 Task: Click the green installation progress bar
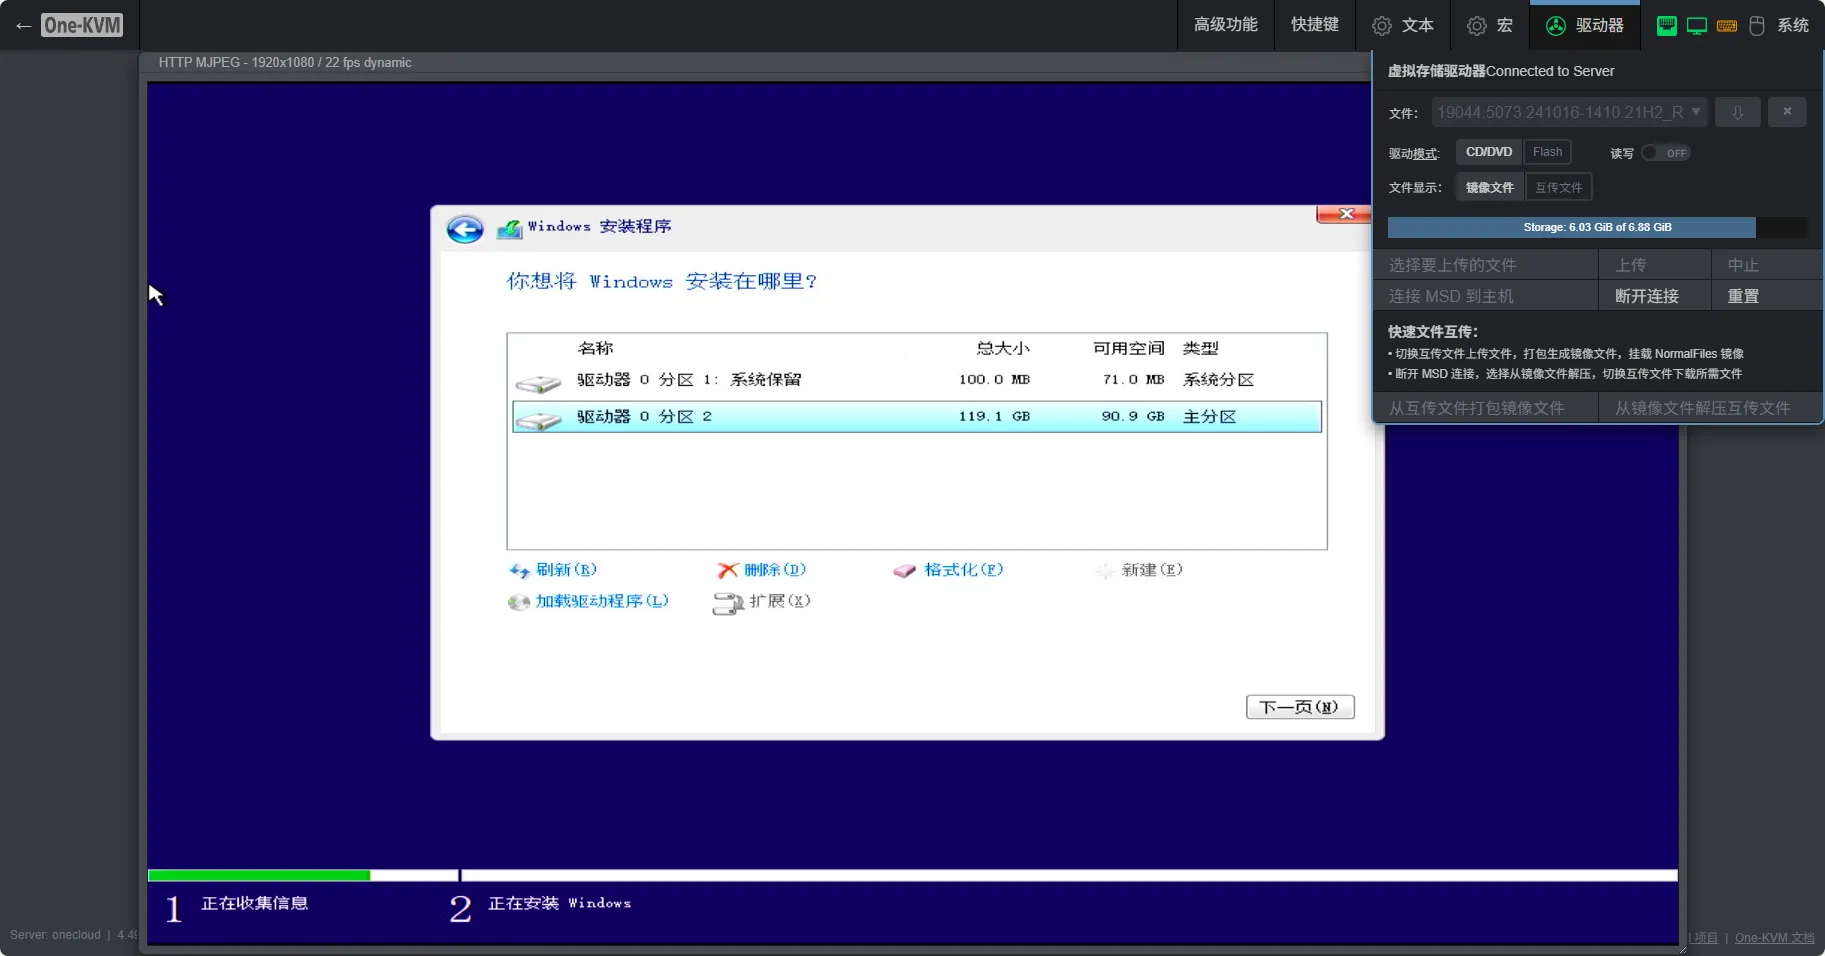point(259,876)
